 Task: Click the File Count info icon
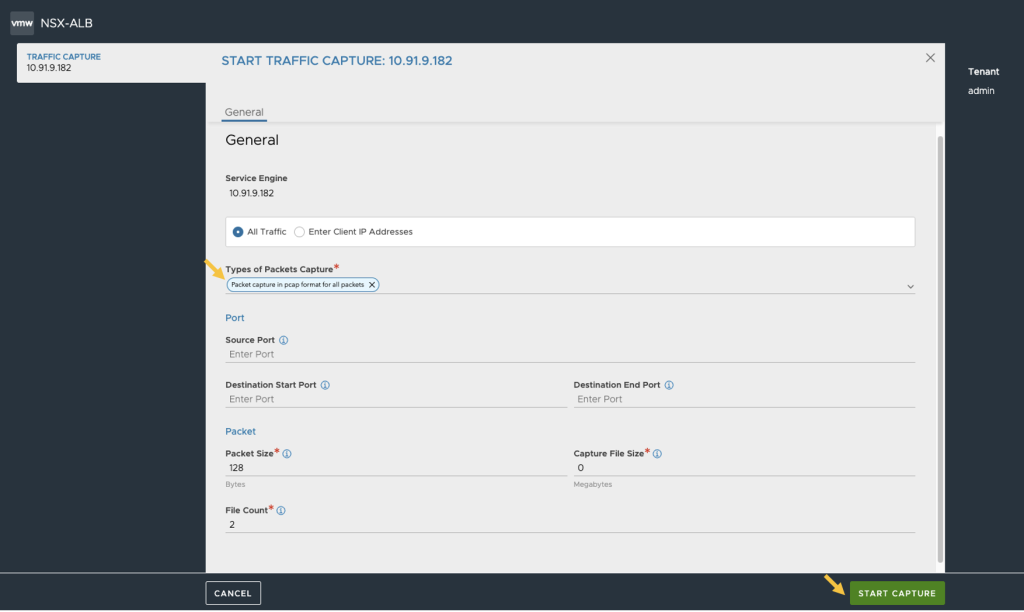pos(280,511)
